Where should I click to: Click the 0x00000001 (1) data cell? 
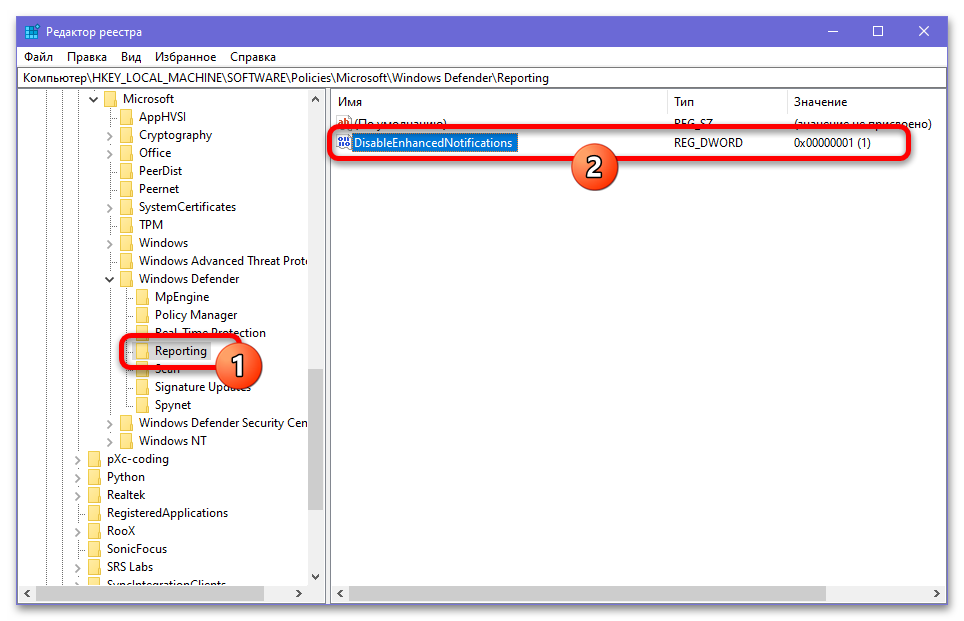(x=832, y=143)
